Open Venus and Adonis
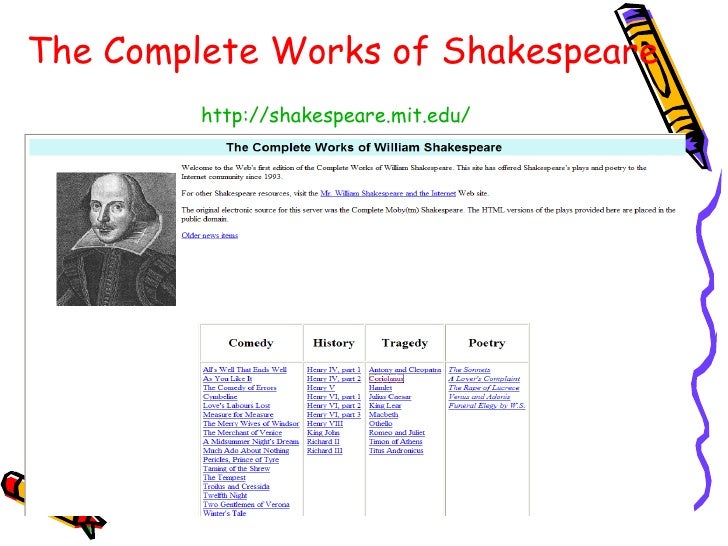The height and width of the screenshot is (546, 728). [x=479, y=396]
